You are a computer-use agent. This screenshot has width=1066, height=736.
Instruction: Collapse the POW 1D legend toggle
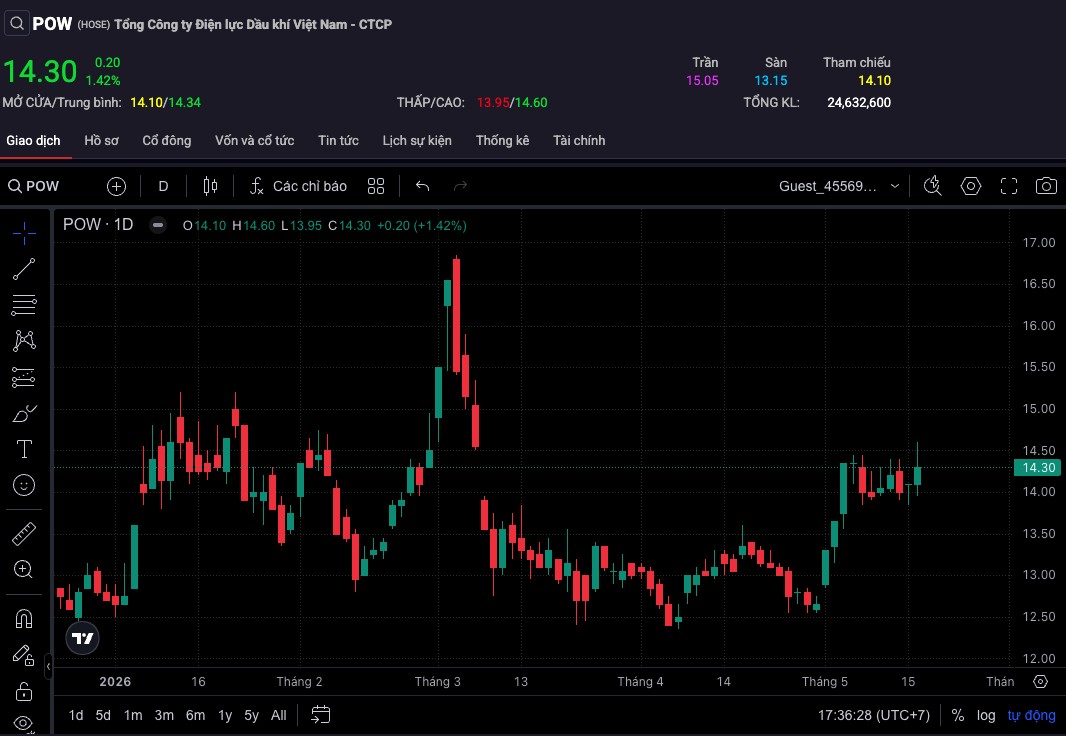158,225
